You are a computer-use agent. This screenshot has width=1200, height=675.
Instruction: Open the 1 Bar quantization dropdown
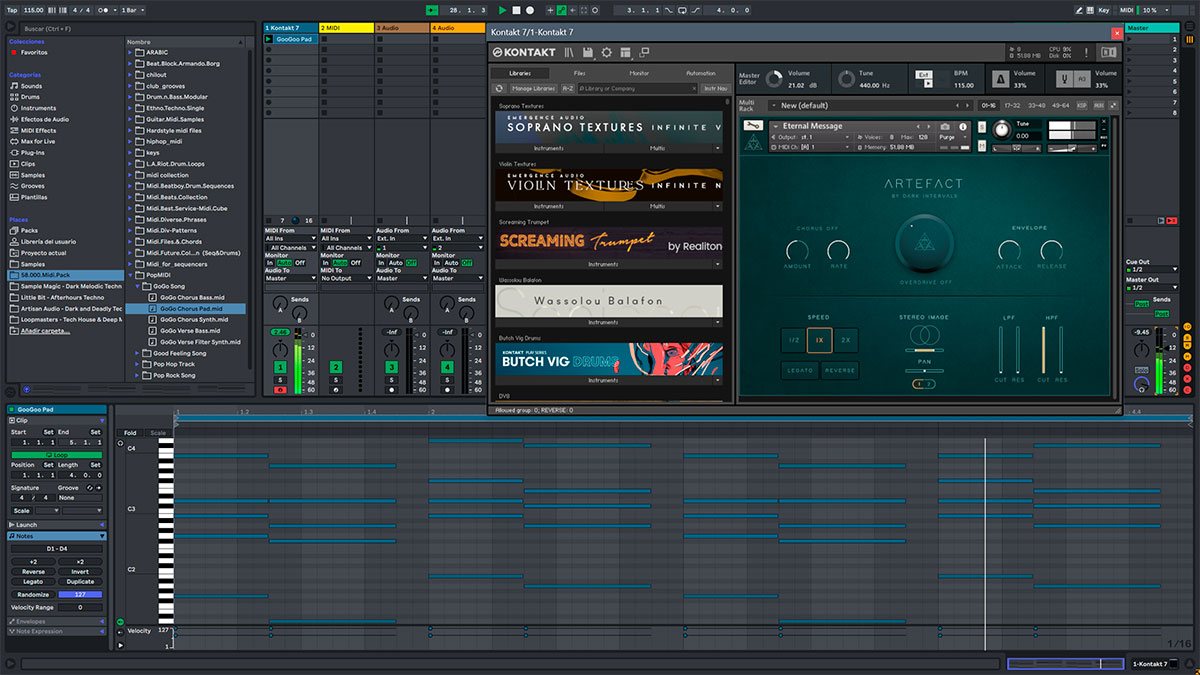(x=131, y=9)
